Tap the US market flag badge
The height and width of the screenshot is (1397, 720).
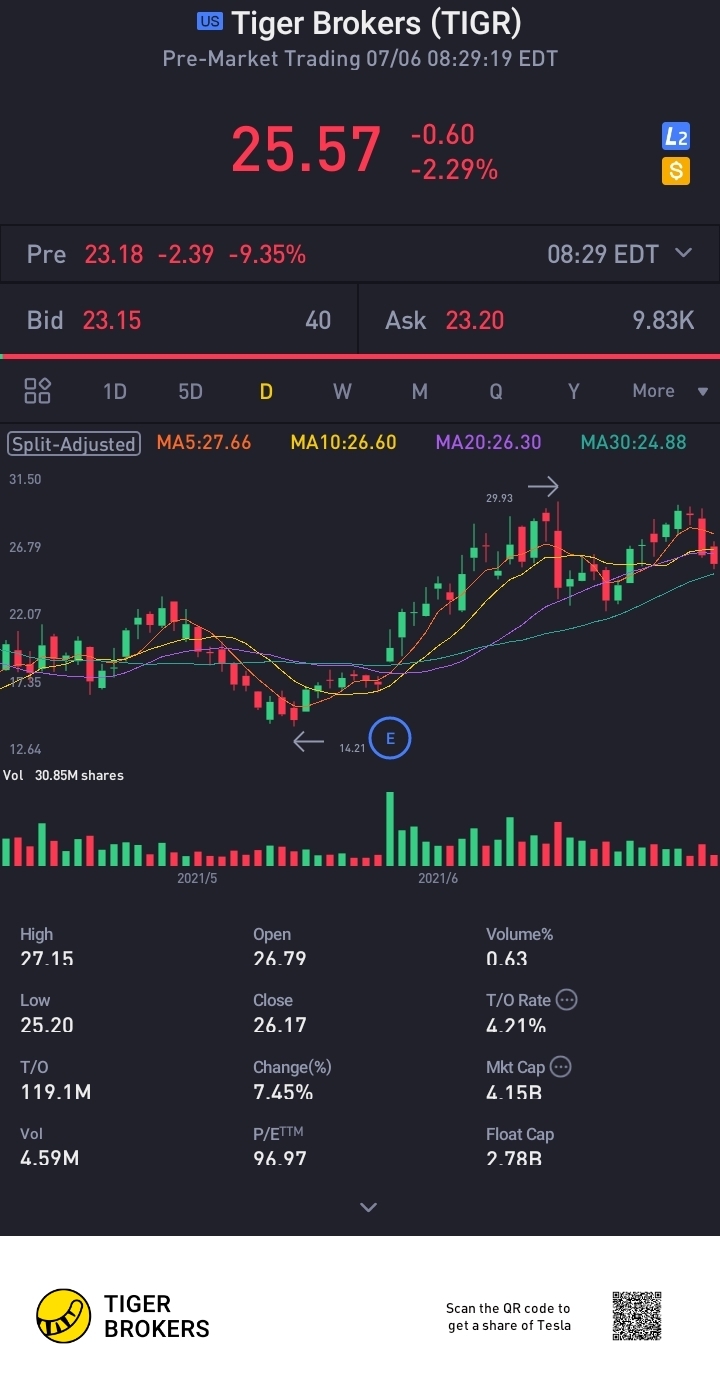(210, 21)
